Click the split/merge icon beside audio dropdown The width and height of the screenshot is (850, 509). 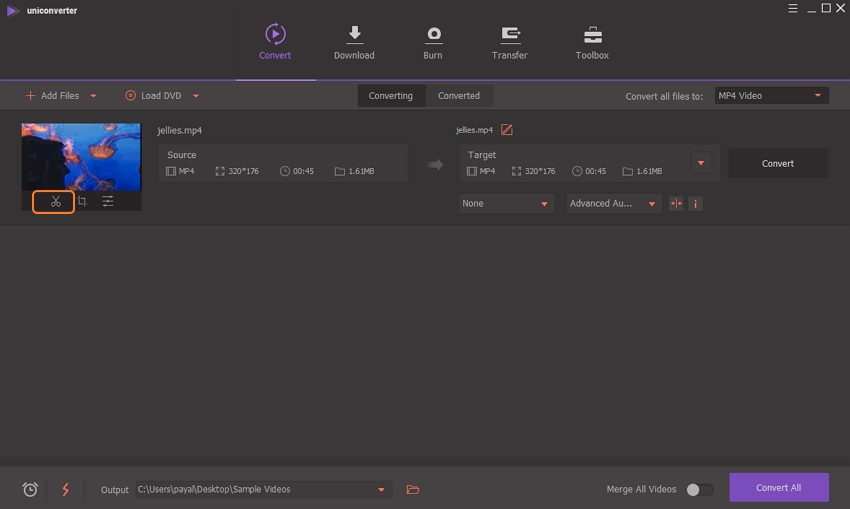click(676, 203)
